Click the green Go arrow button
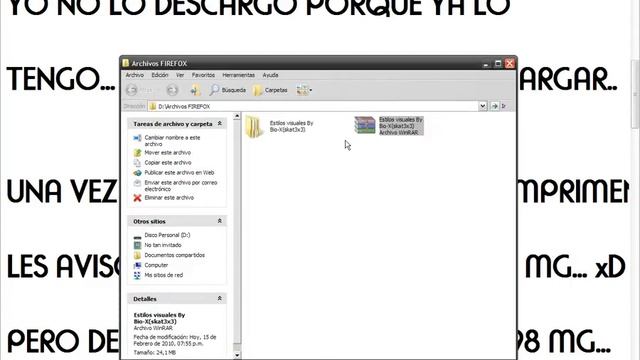640x360 pixels. 494,106
